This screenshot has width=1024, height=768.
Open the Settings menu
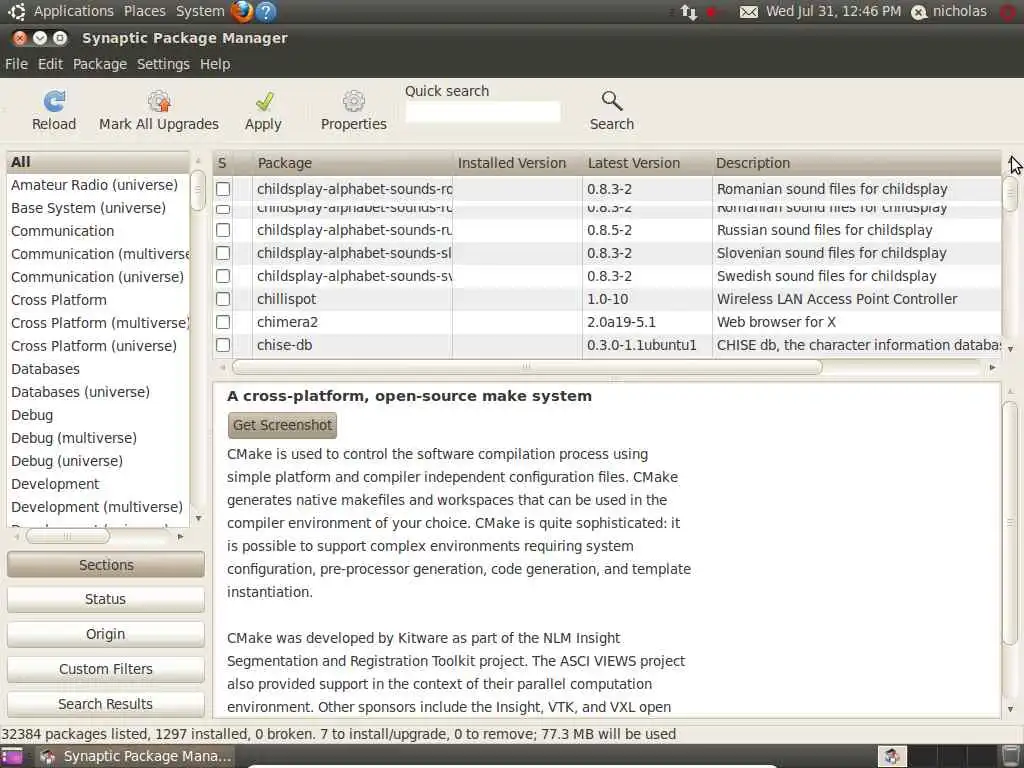163,64
